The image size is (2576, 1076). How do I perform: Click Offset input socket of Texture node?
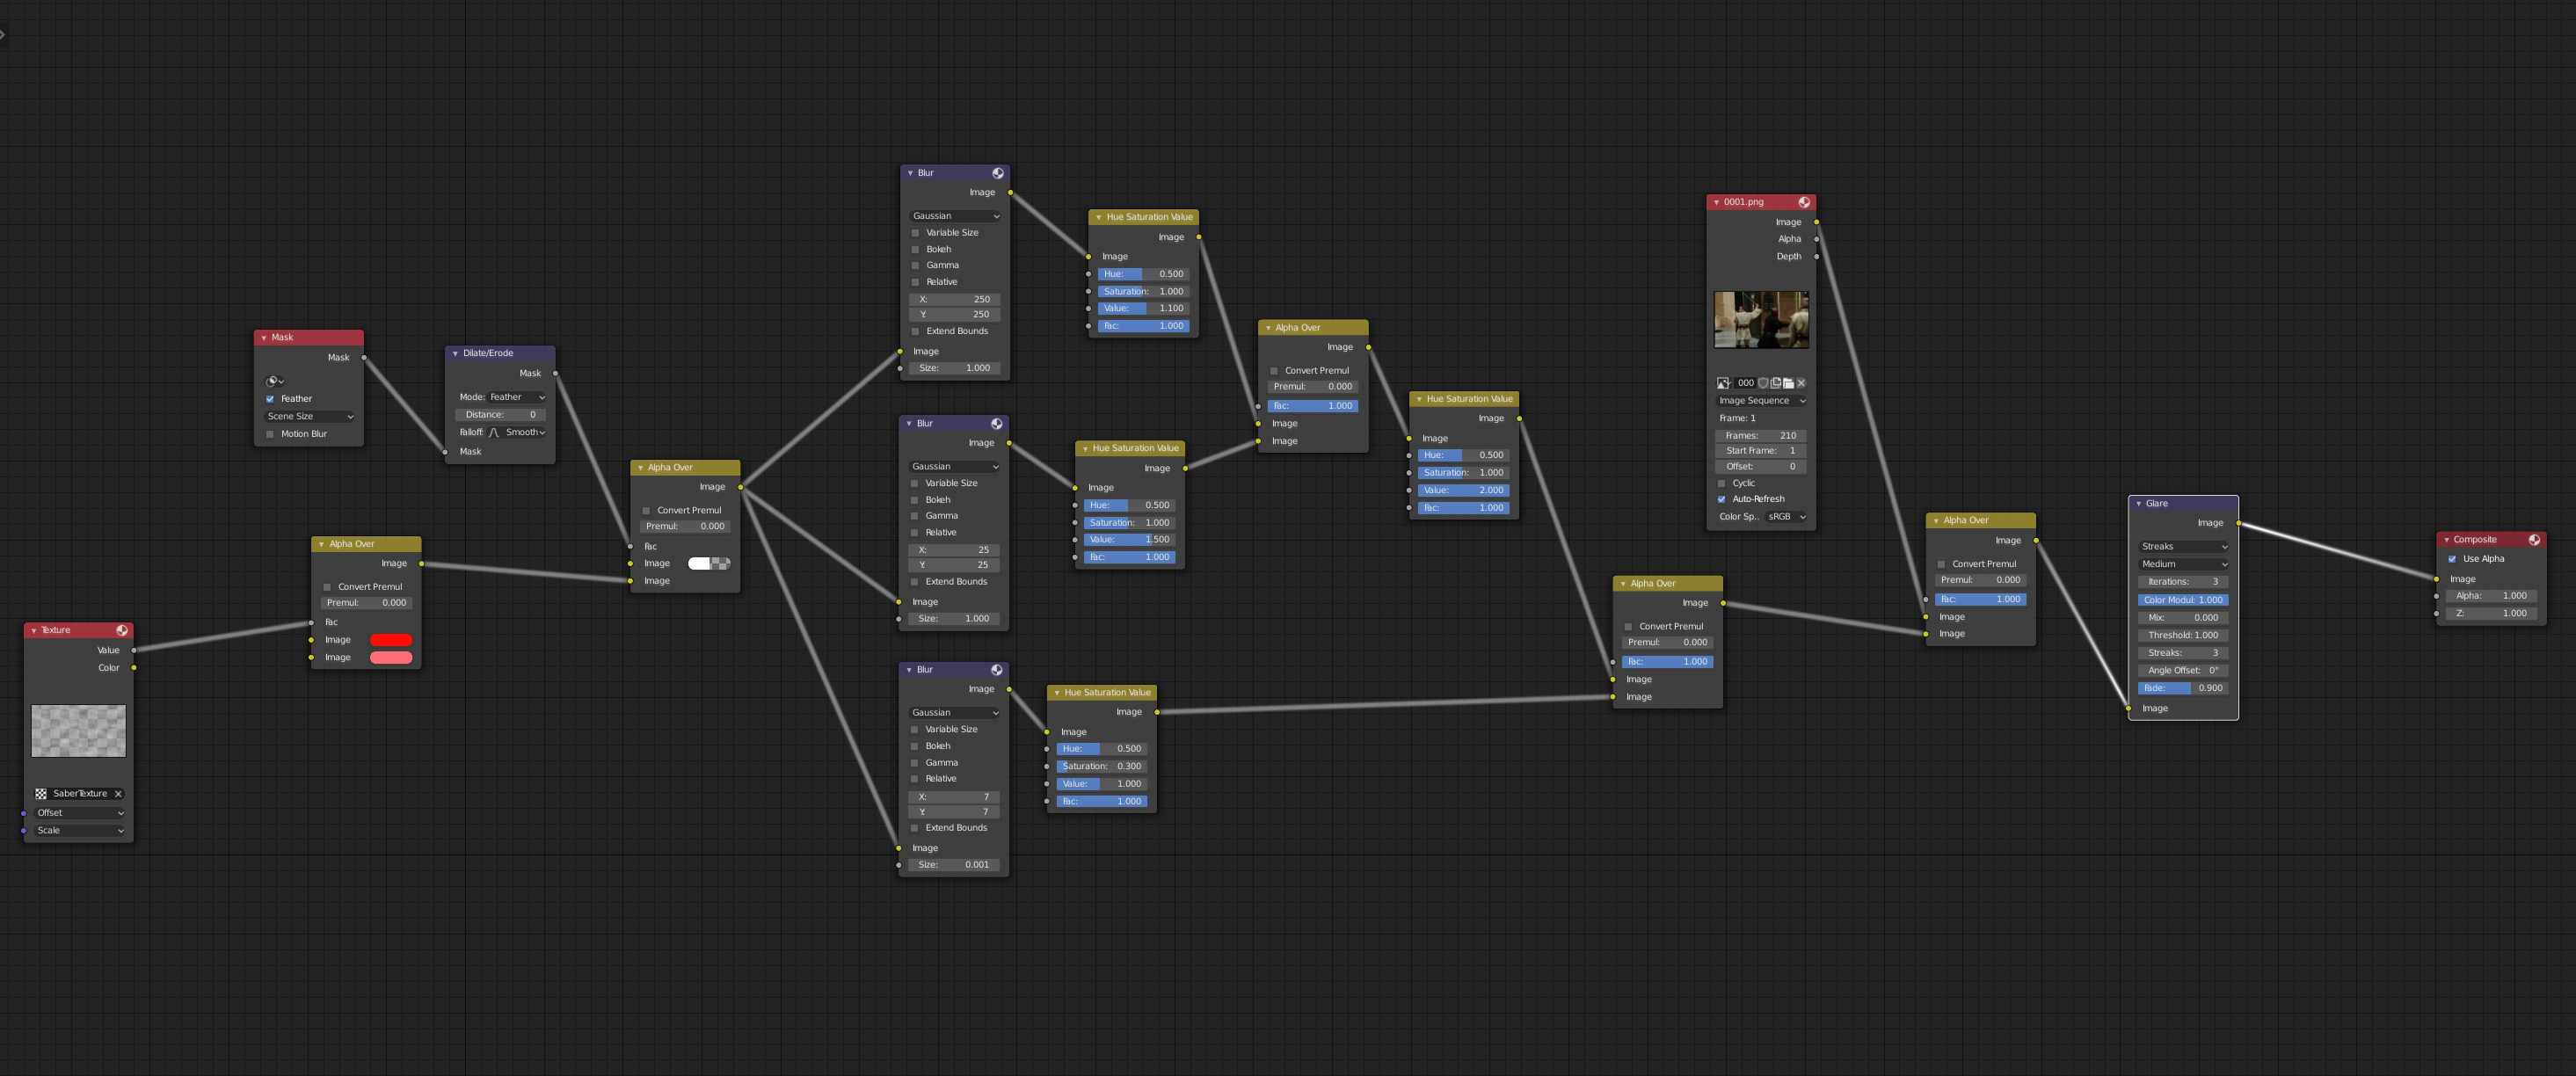tap(24, 813)
